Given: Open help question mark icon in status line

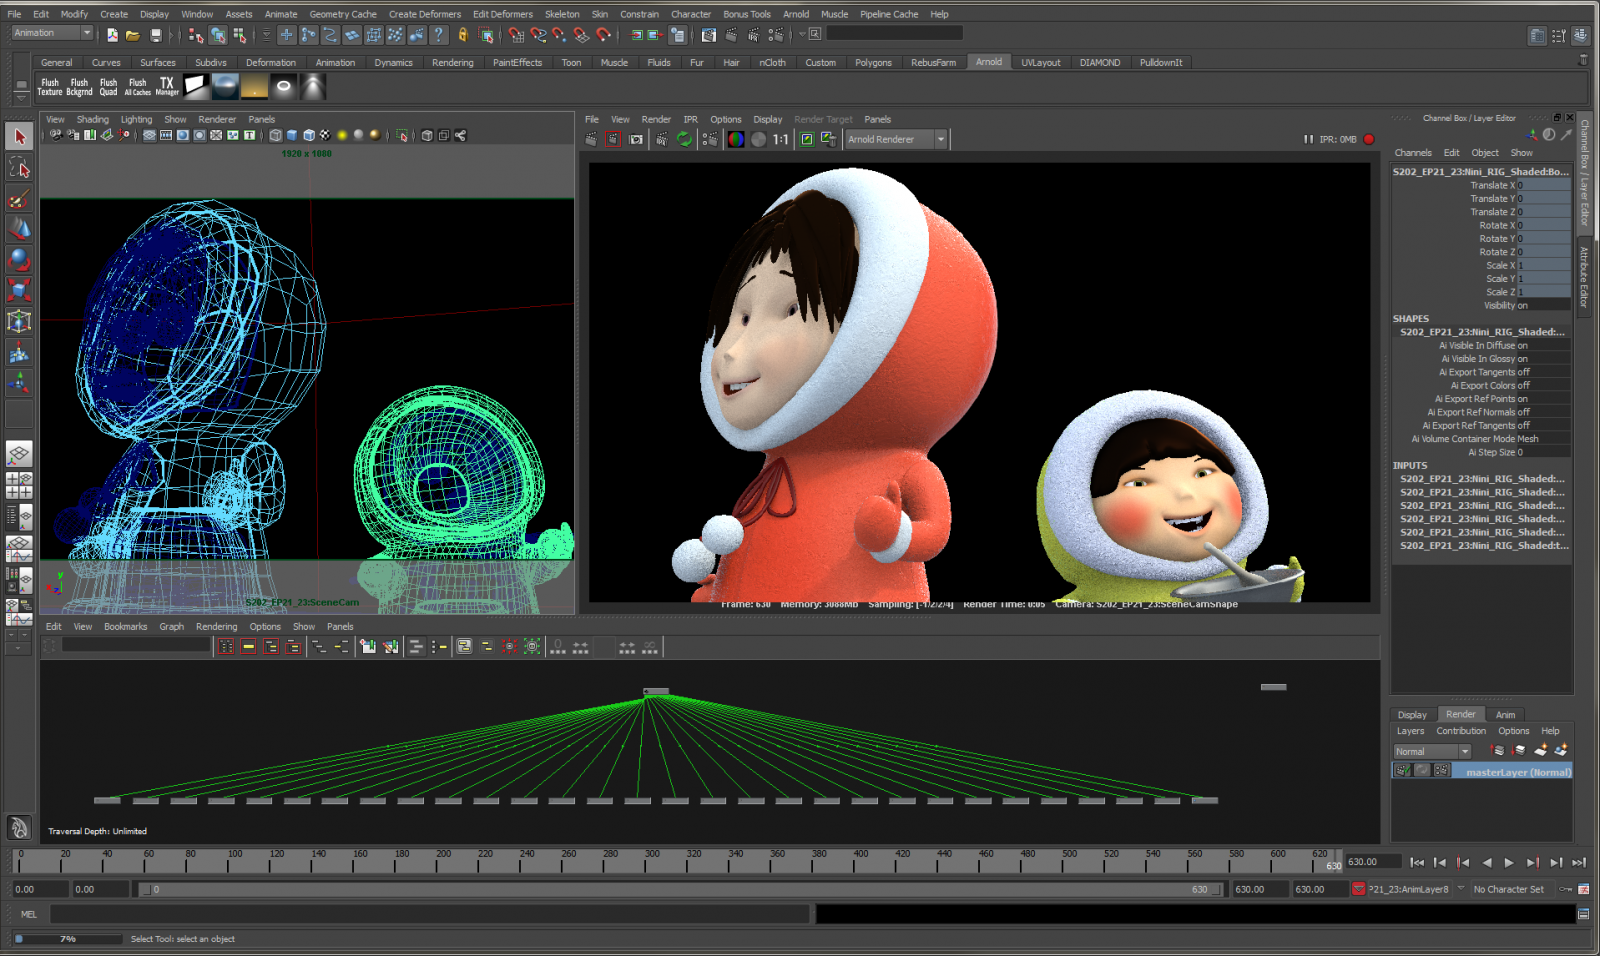Looking at the screenshot, I should click(438, 35).
